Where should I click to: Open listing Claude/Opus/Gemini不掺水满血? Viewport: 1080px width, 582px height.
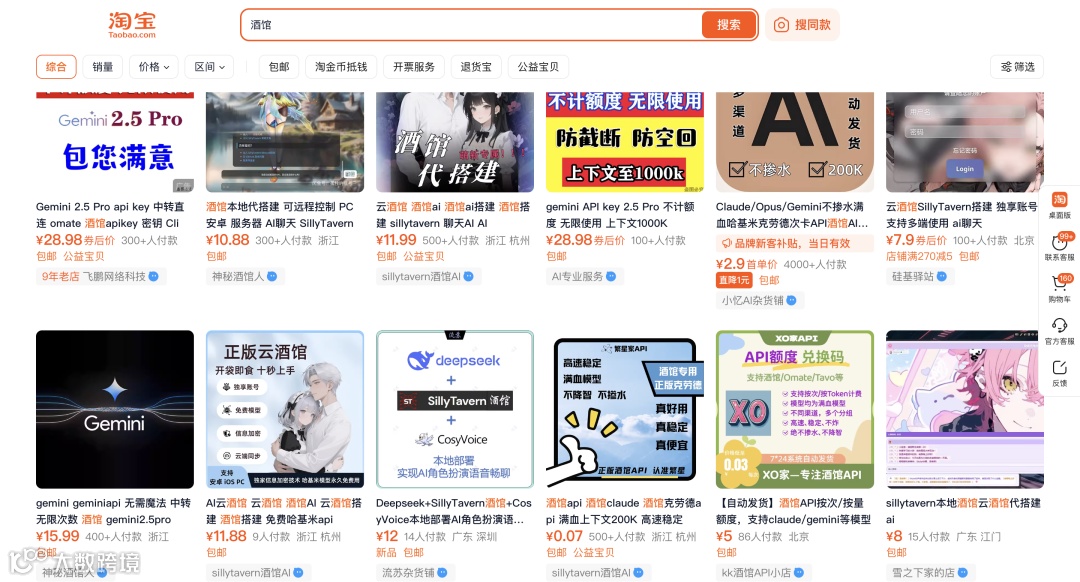click(x=792, y=215)
